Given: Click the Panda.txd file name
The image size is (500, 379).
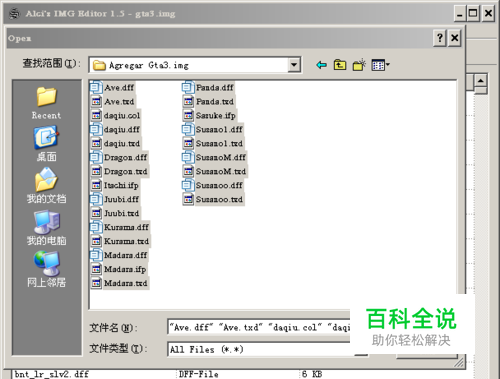Looking at the screenshot, I should [215, 102].
